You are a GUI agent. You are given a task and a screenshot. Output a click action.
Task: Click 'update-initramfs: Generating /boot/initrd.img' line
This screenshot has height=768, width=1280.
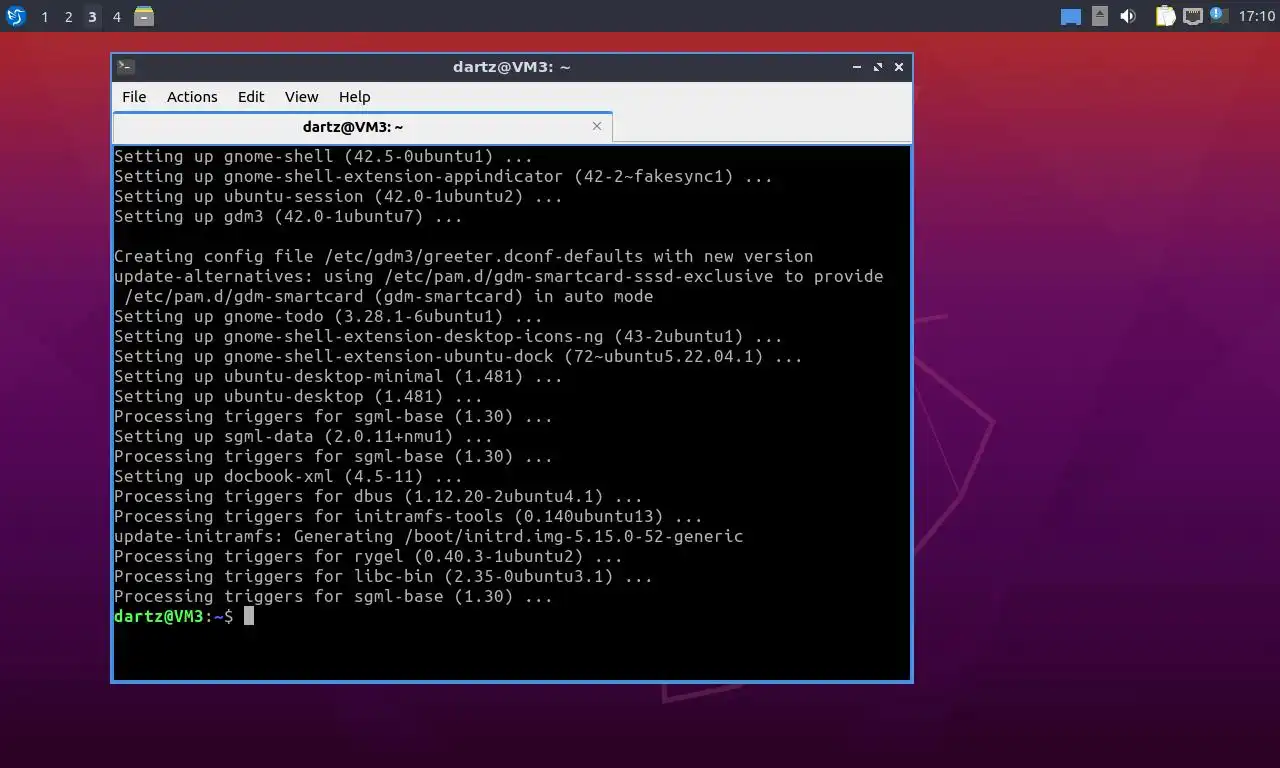click(x=429, y=537)
